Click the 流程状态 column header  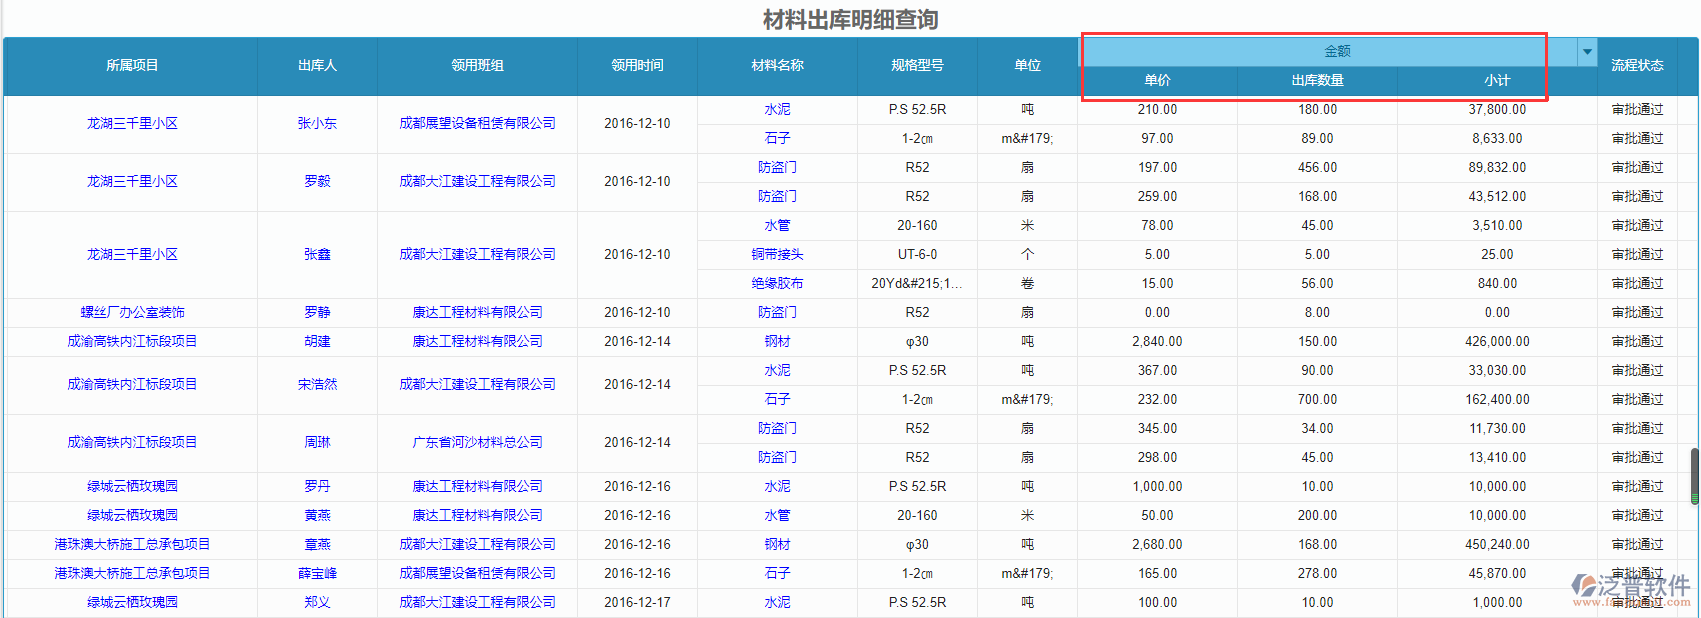click(x=1637, y=66)
